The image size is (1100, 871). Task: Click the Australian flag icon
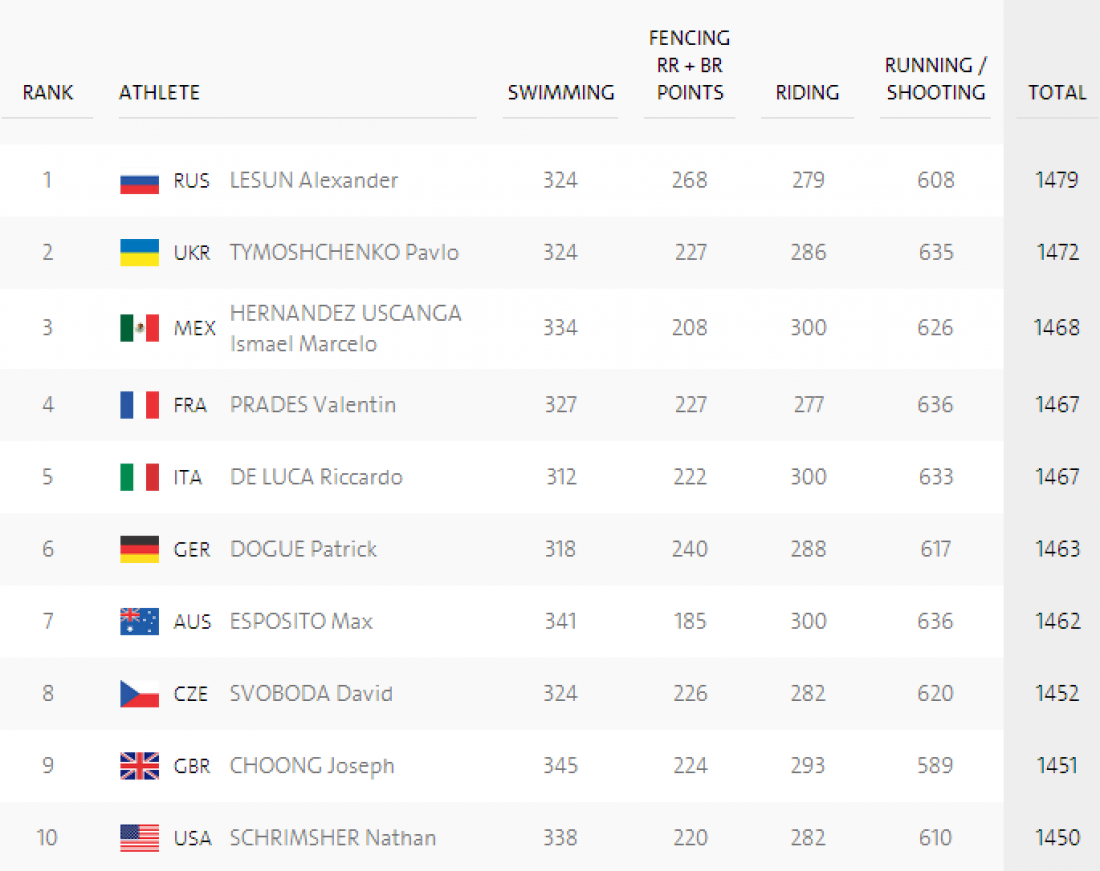point(140,622)
